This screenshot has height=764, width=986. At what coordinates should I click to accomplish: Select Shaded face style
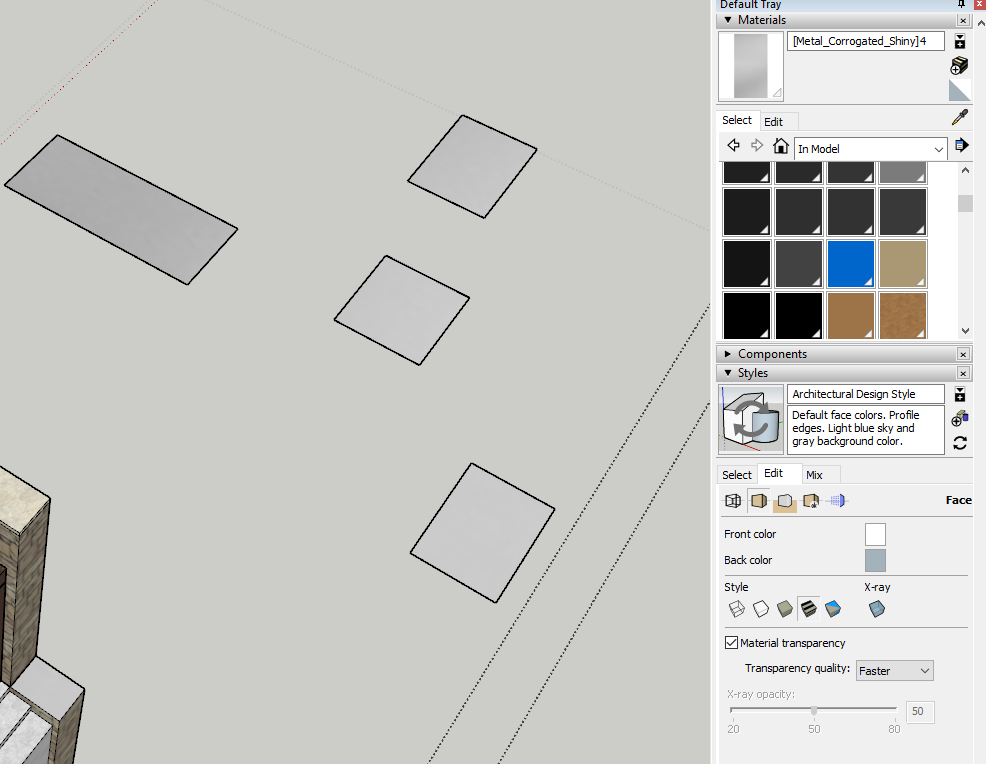coord(785,609)
